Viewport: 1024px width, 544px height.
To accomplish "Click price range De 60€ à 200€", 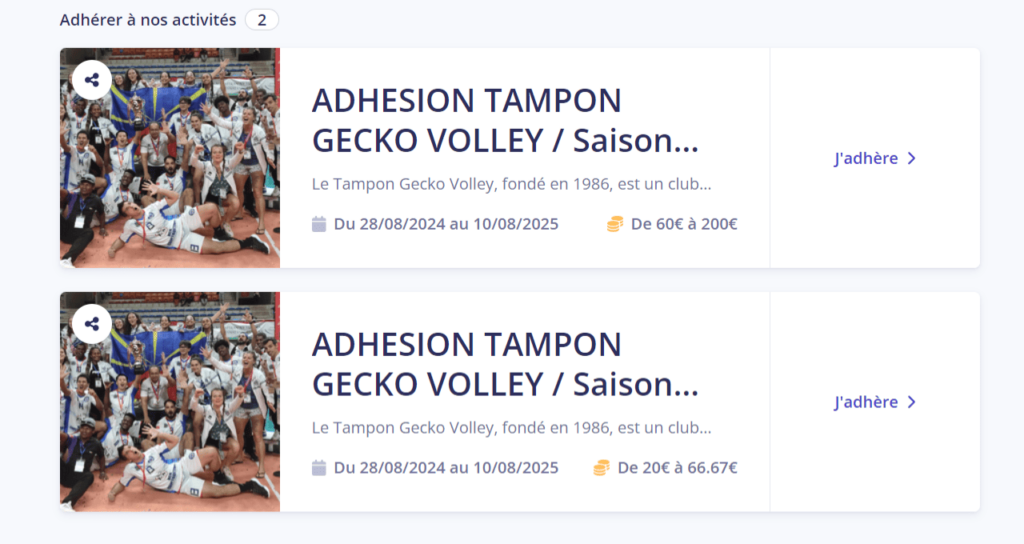I will pyautogui.click(x=684, y=224).
